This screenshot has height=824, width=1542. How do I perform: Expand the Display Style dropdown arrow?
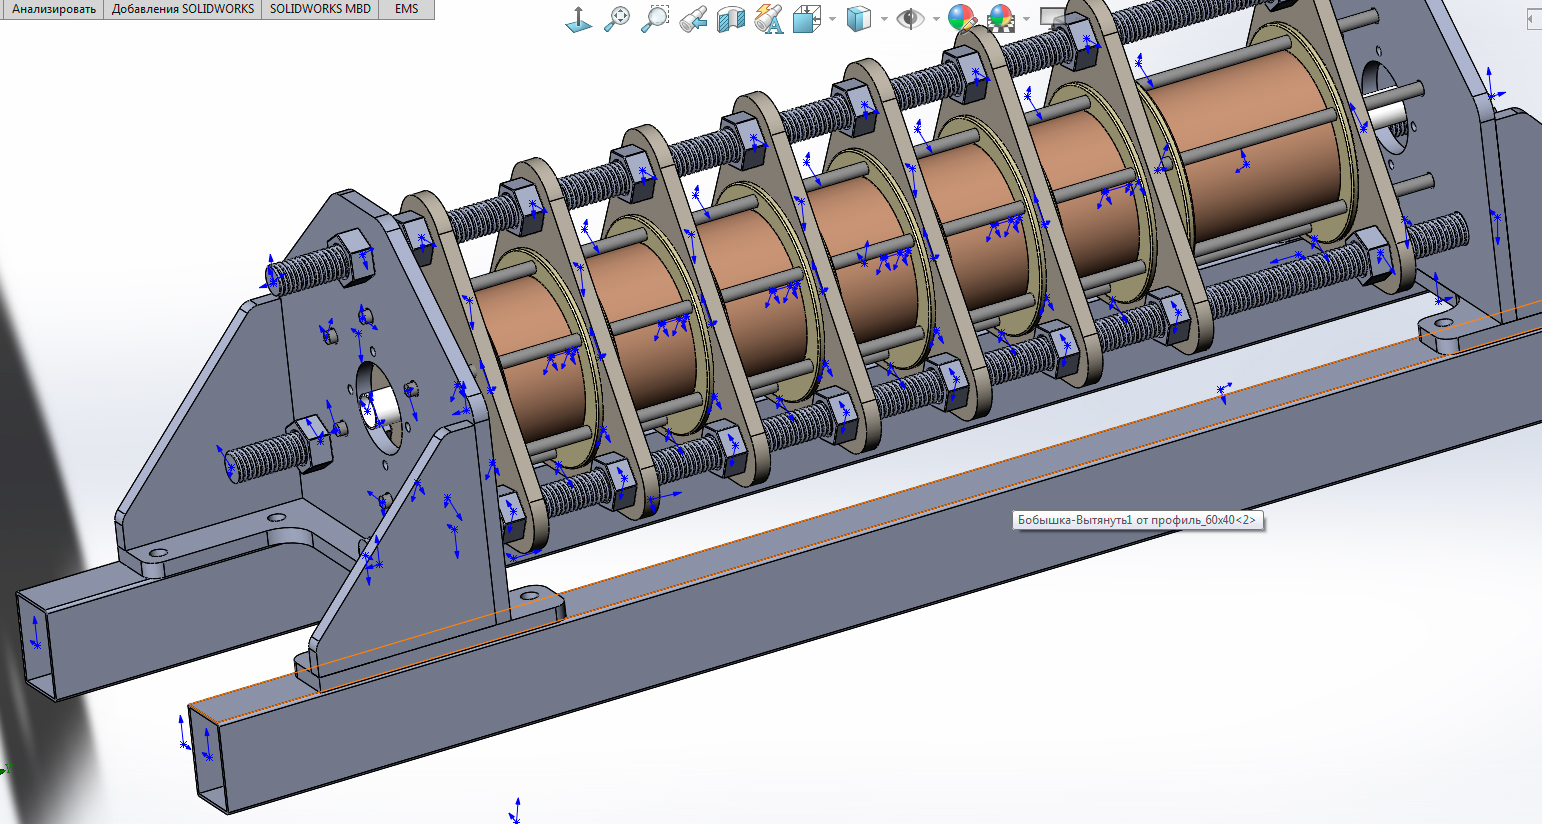coord(883,19)
